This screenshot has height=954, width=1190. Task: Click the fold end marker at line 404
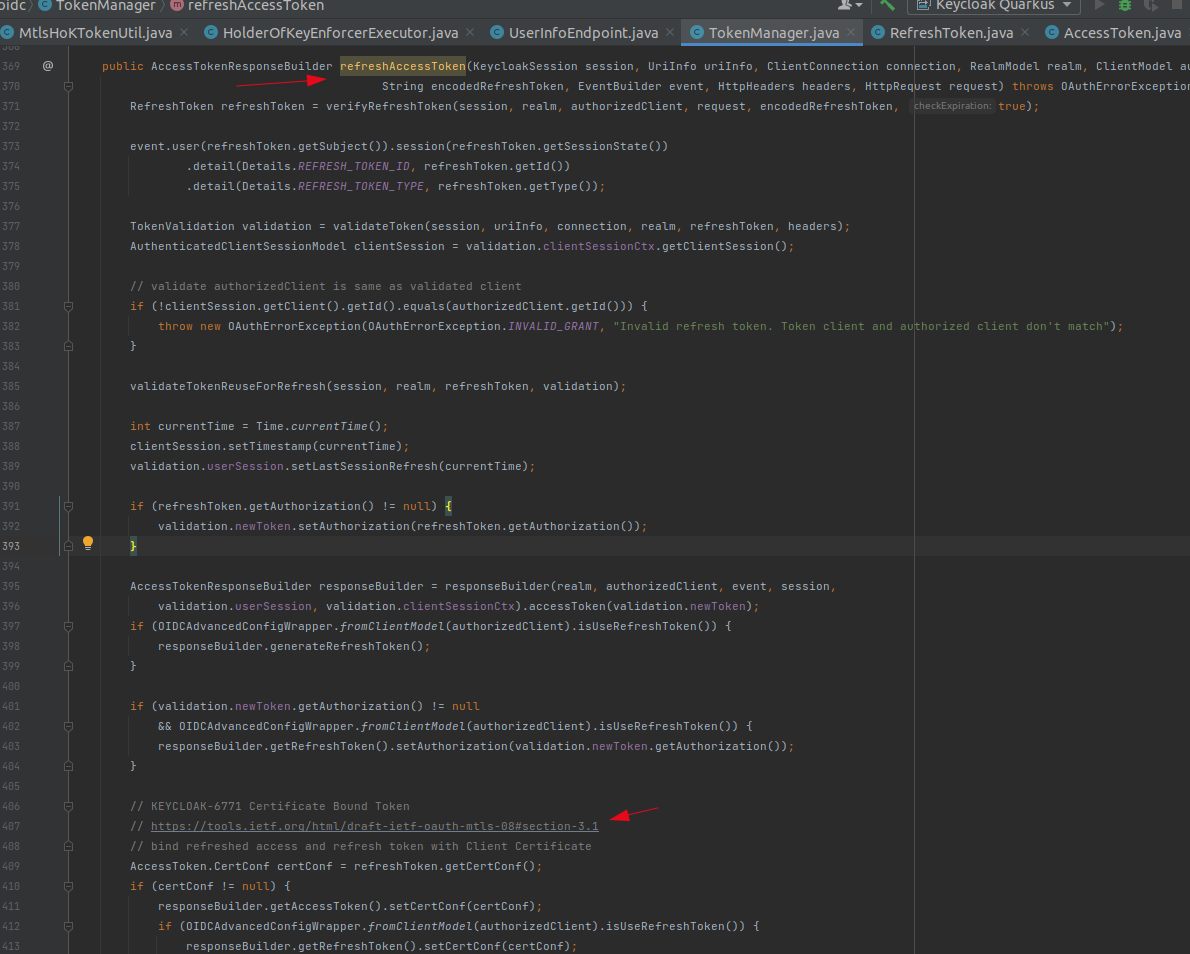coord(68,767)
